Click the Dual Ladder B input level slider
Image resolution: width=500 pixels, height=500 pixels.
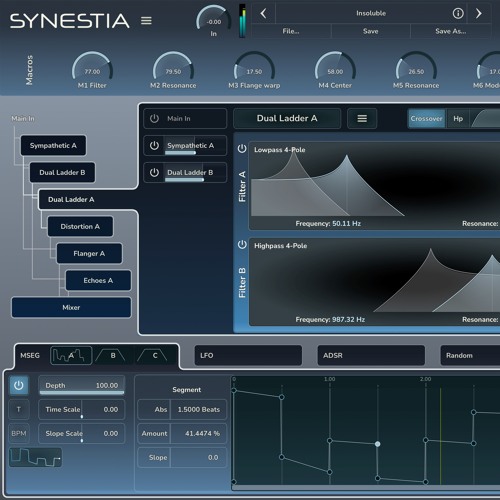pos(195,173)
